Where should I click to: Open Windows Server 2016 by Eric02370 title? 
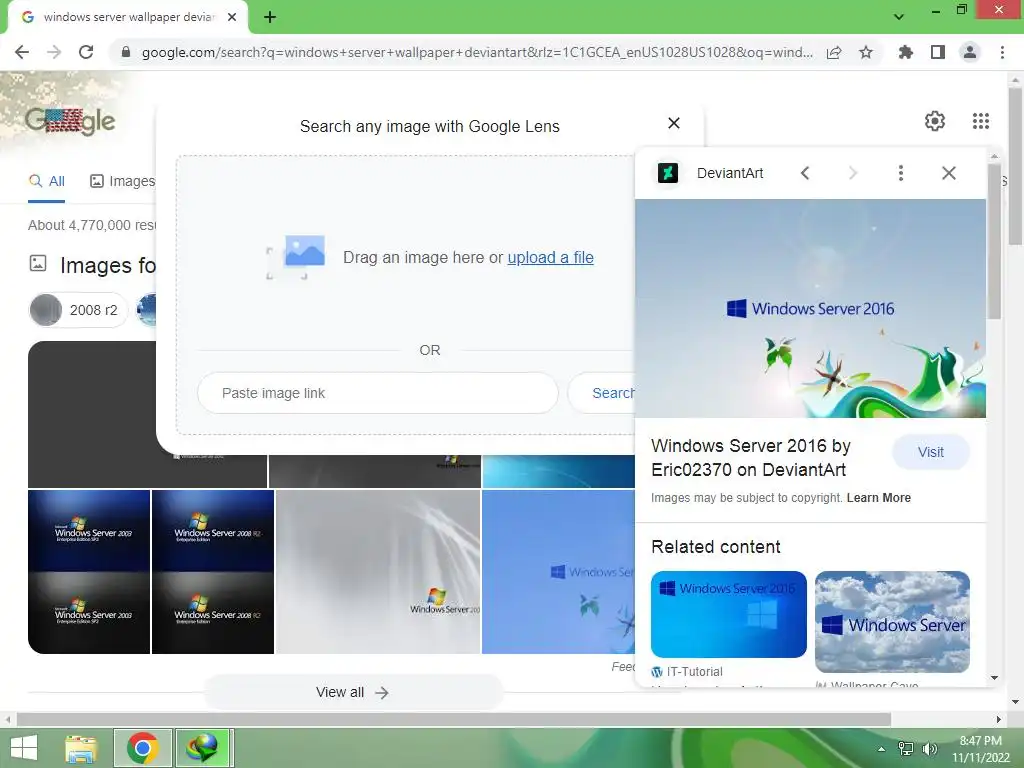pos(751,458)
